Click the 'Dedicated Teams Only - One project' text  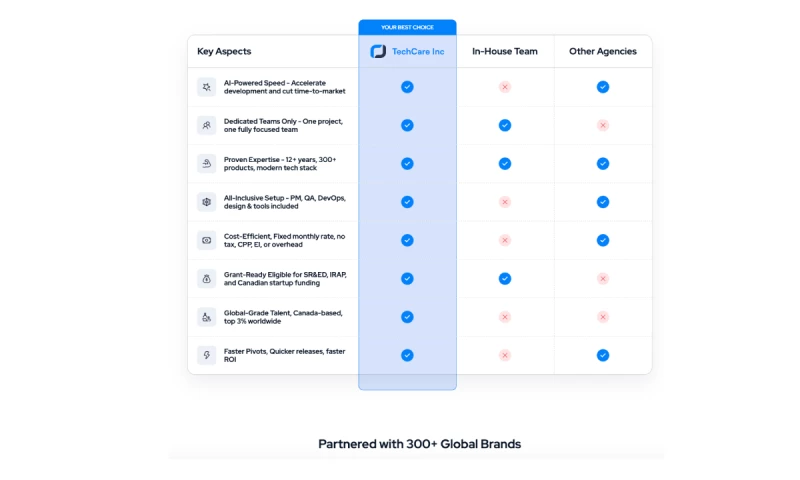283,125
